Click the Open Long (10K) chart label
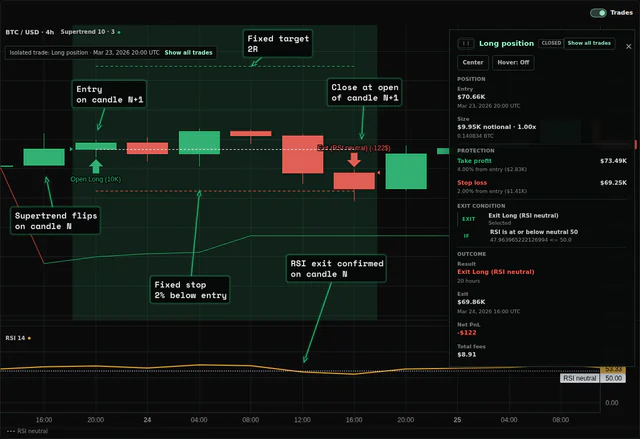Screen dimensions: 640x439 96,179
